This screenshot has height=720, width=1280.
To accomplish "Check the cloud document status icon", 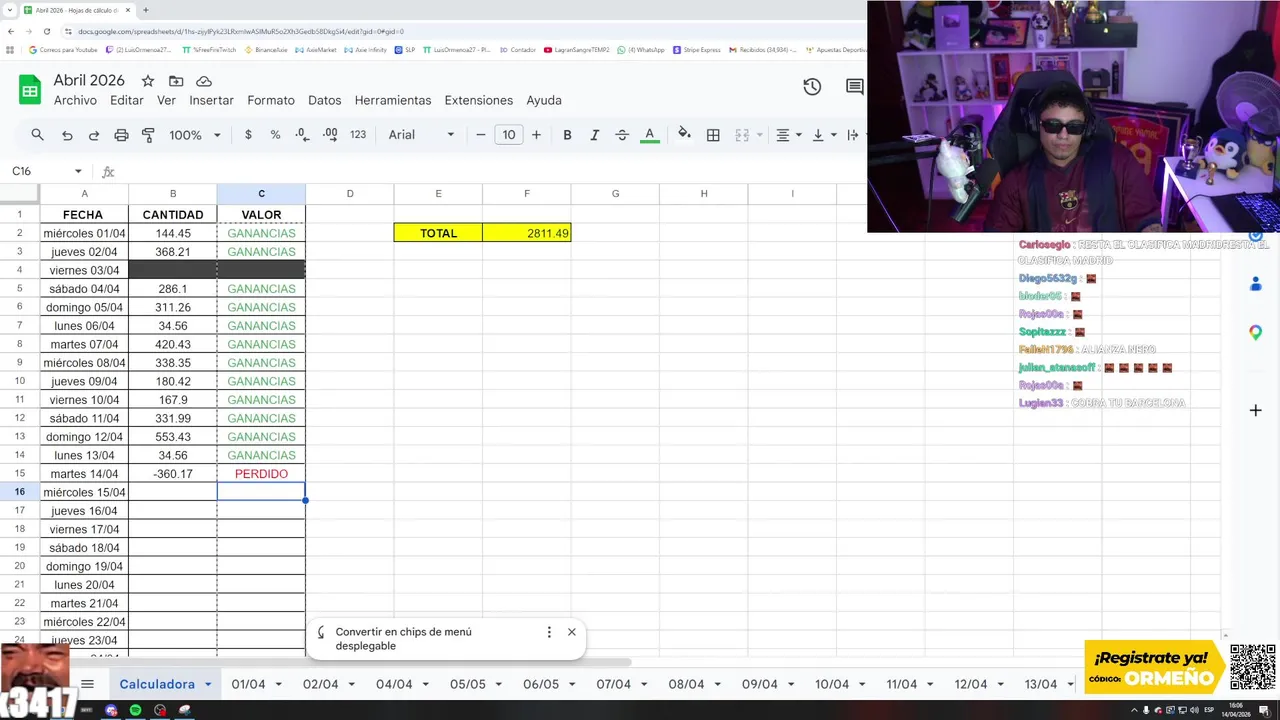I will (x=204, y=81).
